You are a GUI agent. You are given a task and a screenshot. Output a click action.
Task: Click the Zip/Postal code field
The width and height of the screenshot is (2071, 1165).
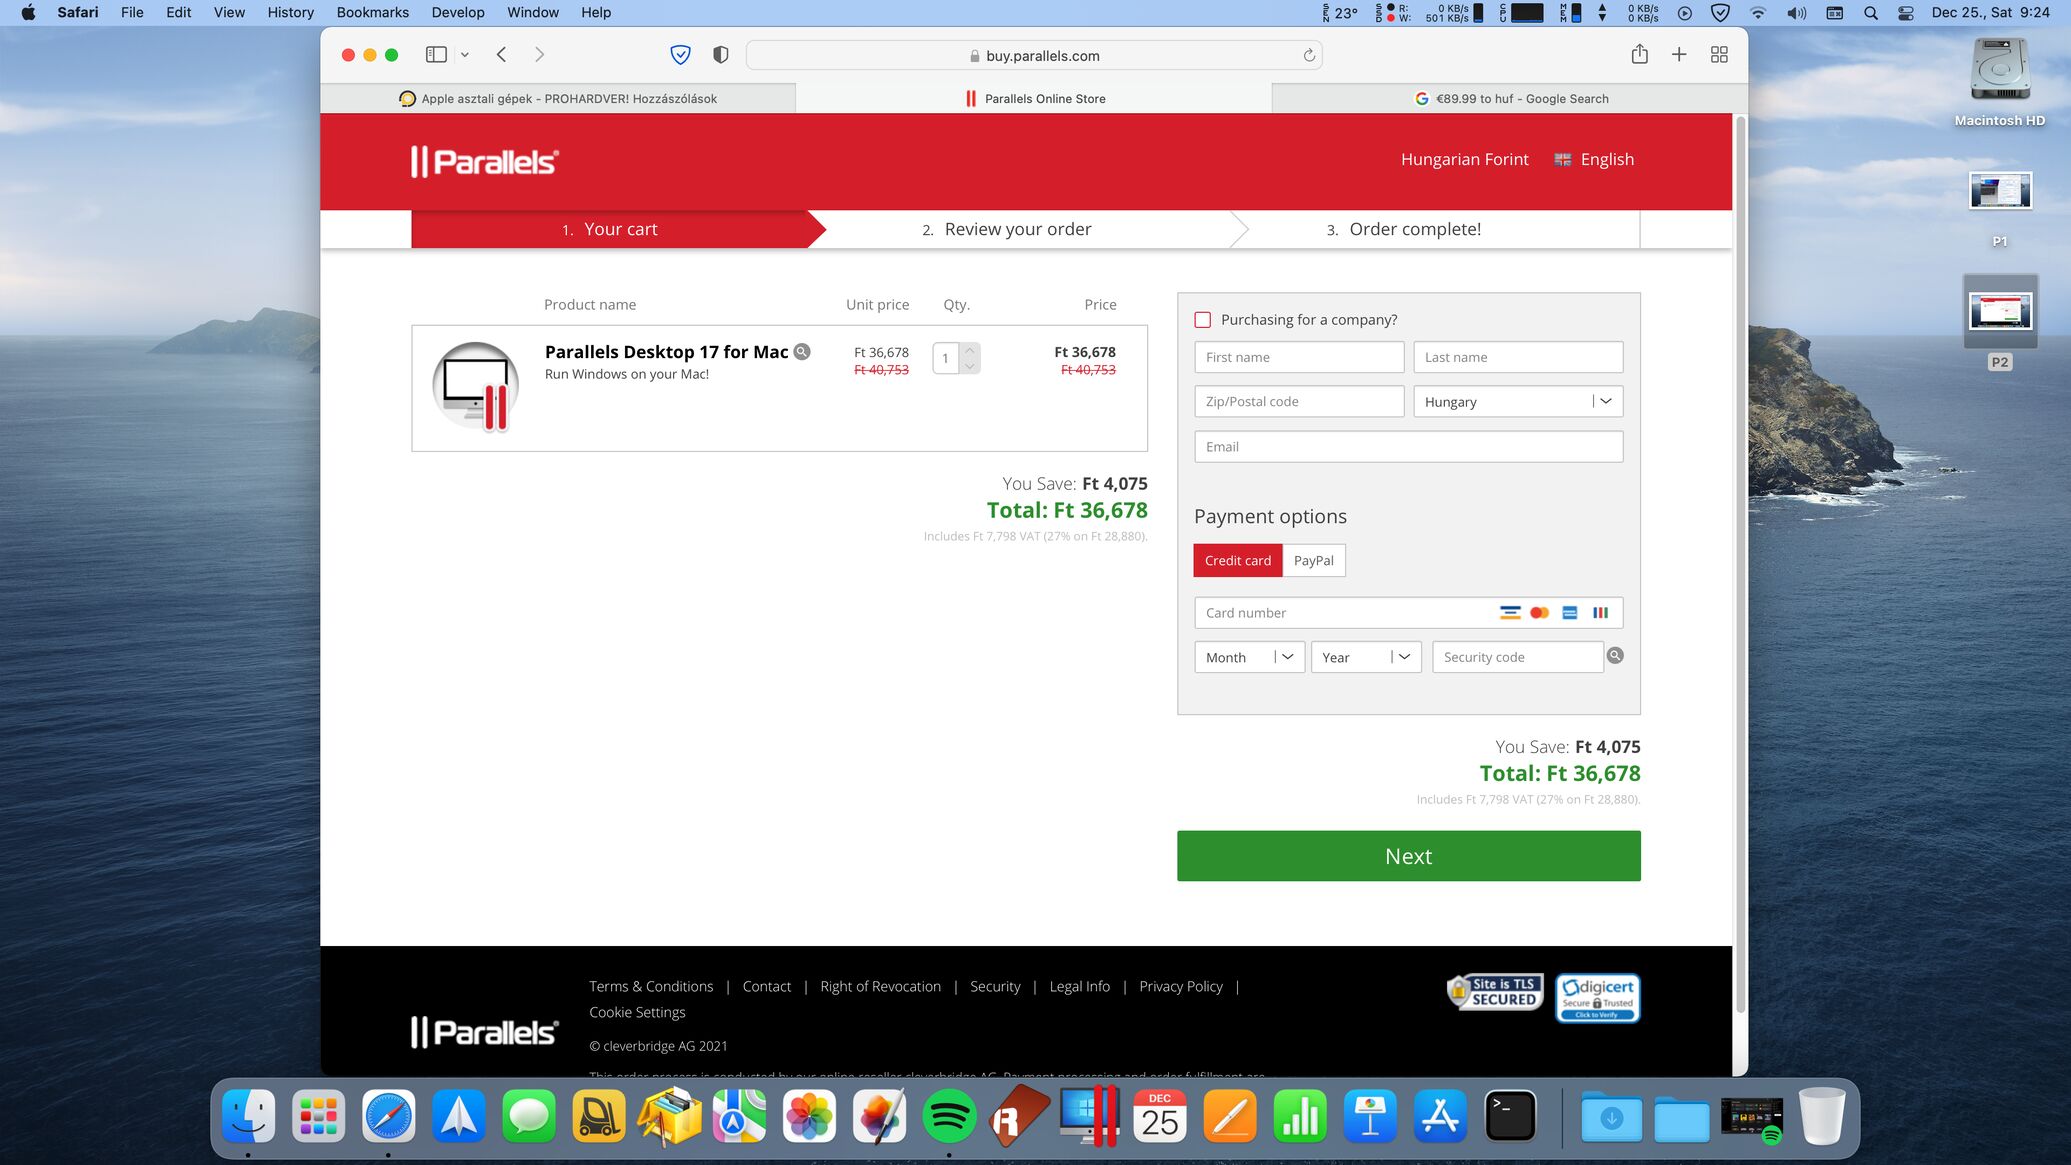tap(1299, 401)
